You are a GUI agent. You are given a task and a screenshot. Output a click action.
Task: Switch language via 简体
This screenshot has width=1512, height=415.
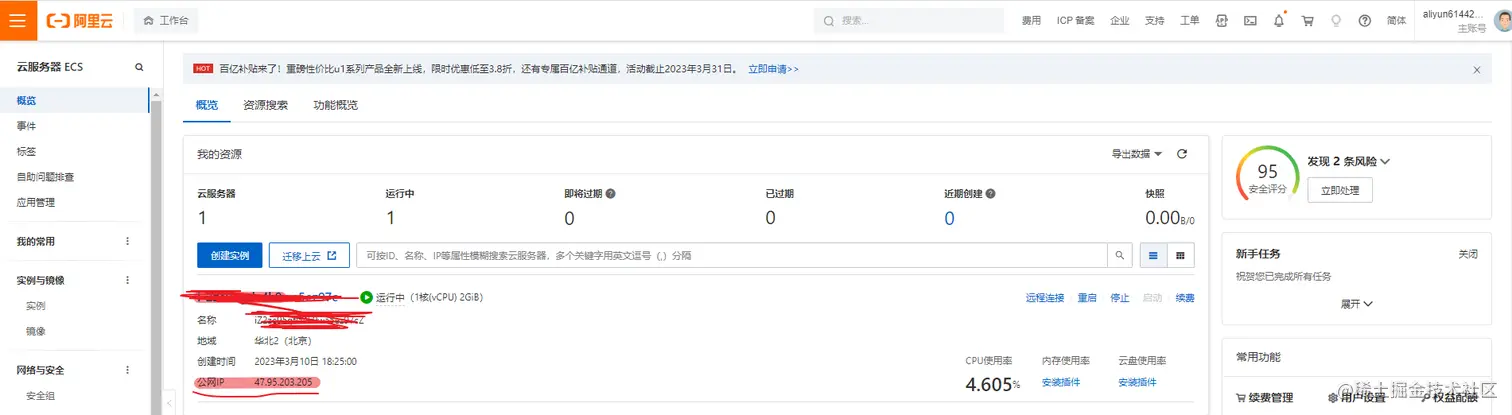pos(1396,20)
